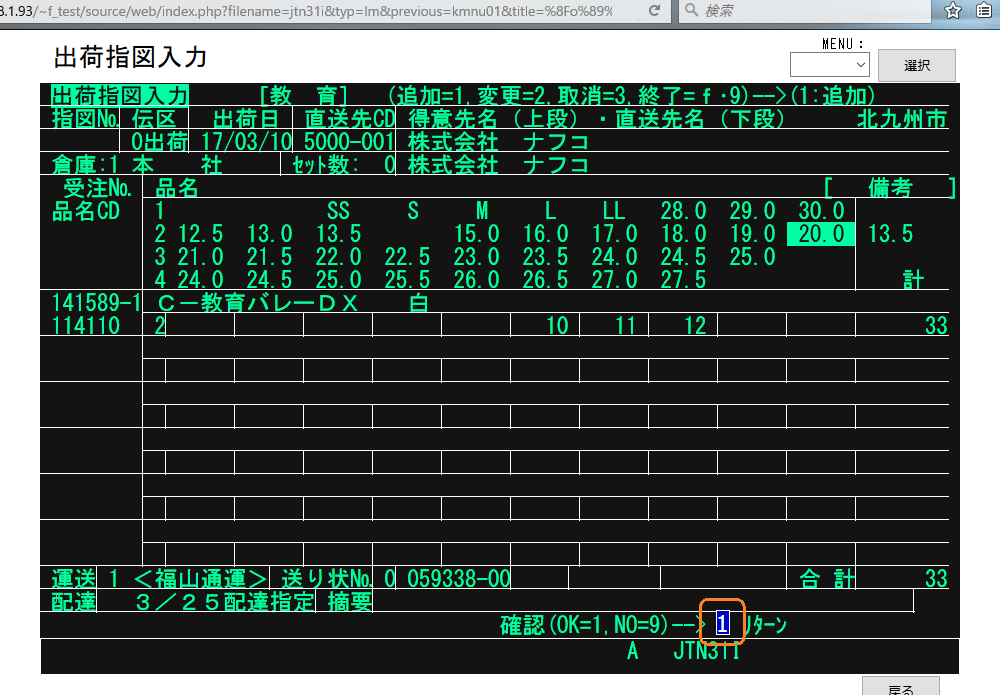
Task: Click the confirmation input showing 1
Action: [x=723, y=625]
